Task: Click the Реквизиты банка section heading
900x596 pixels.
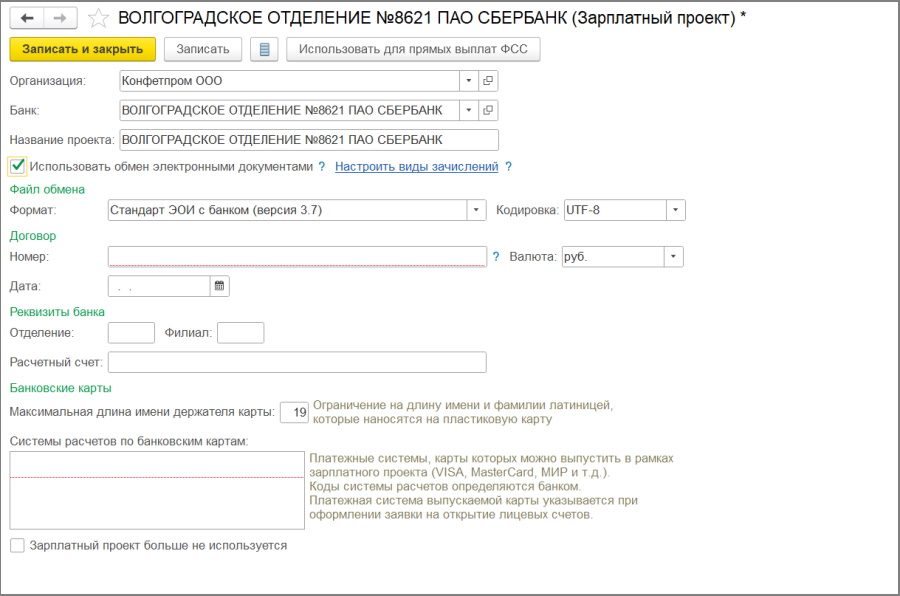Action: click(57, 312)
